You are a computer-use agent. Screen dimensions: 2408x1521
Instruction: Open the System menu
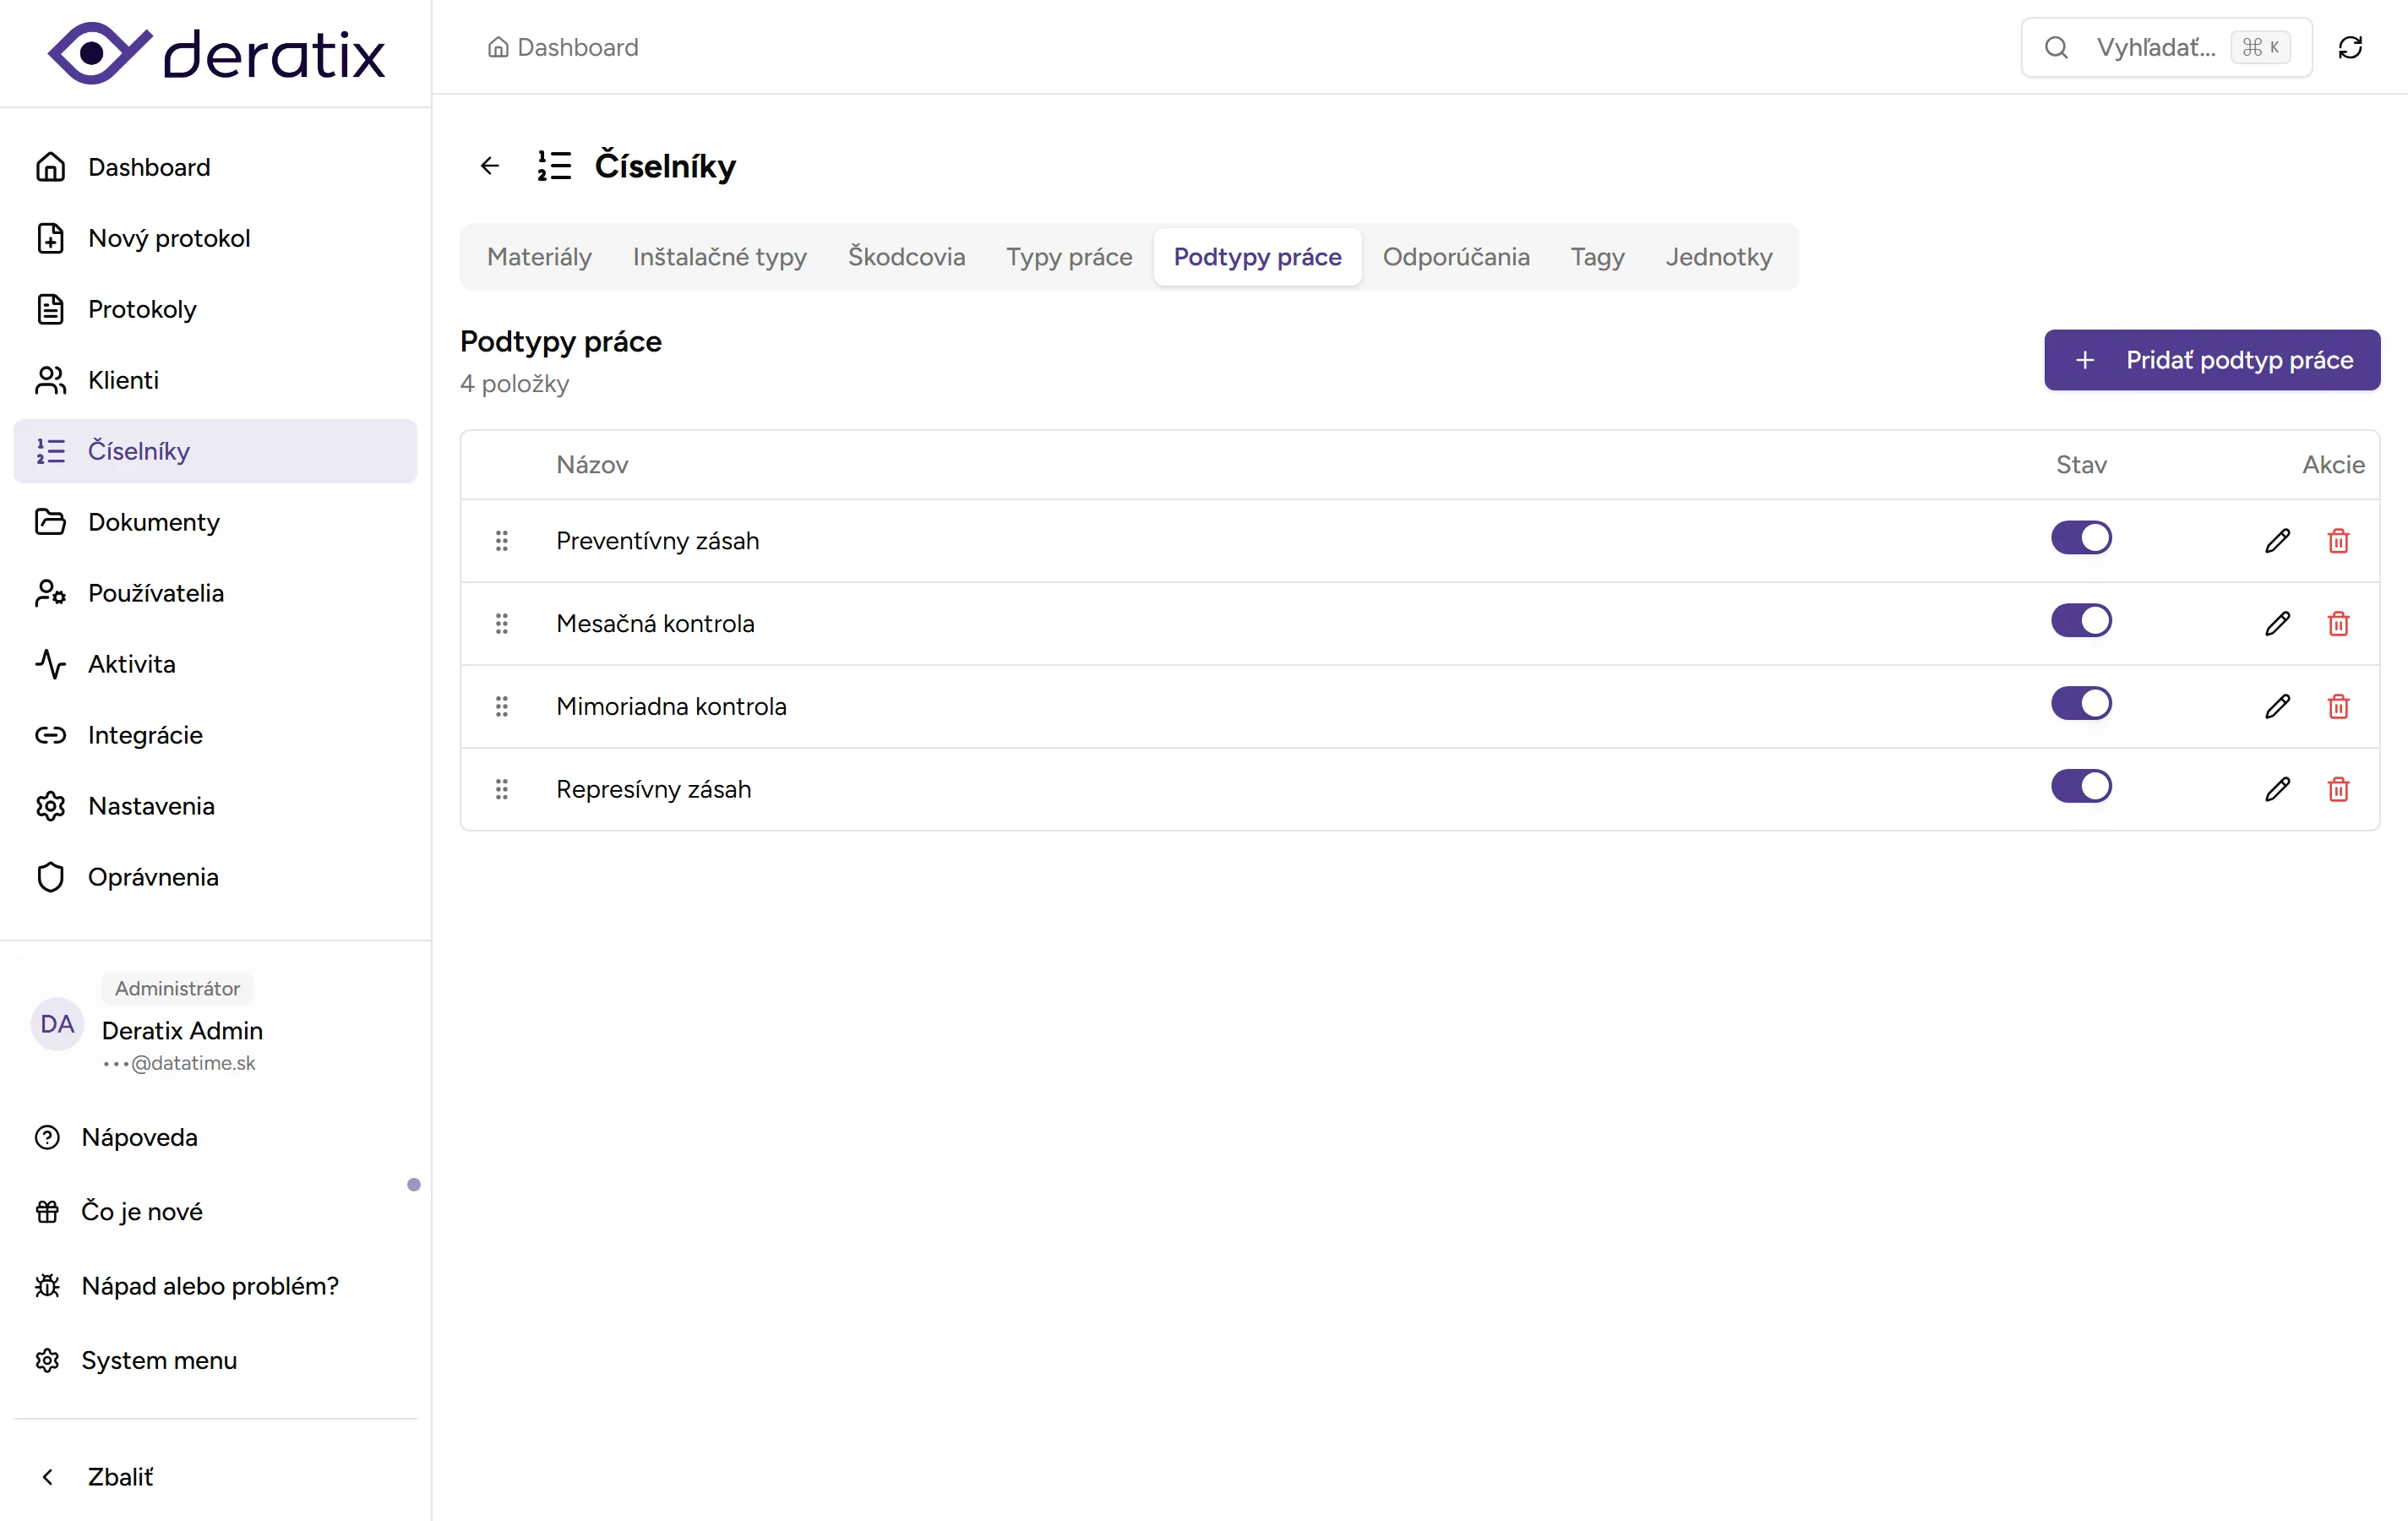pyautogui.click(x=158, y=1360)
